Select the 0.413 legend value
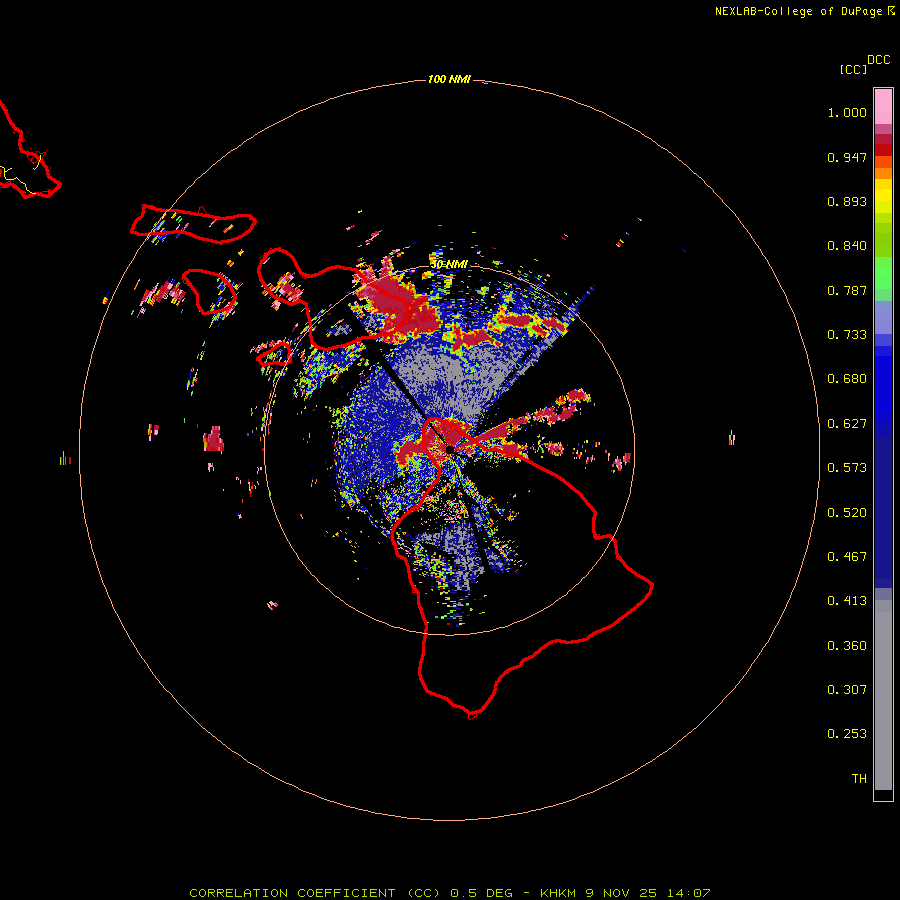900x900 pixels. [847, 601]
